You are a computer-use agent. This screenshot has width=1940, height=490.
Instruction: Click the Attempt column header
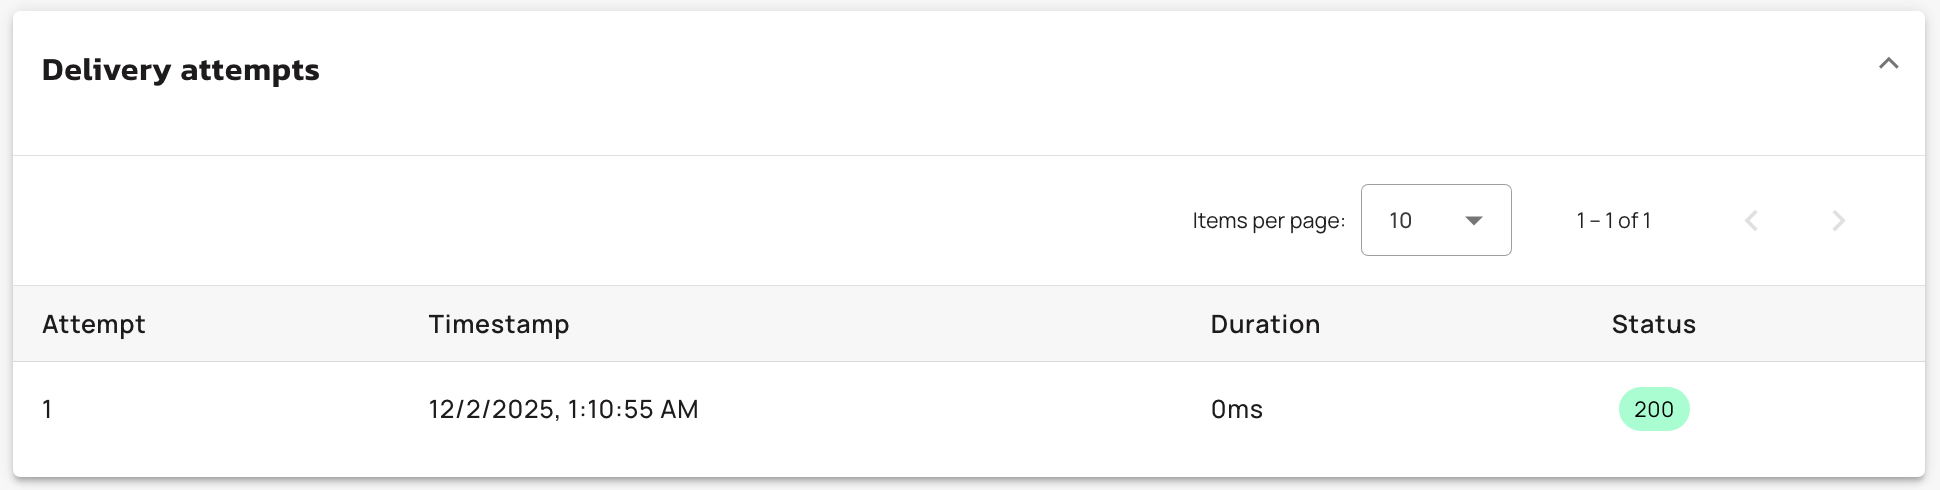94,324
